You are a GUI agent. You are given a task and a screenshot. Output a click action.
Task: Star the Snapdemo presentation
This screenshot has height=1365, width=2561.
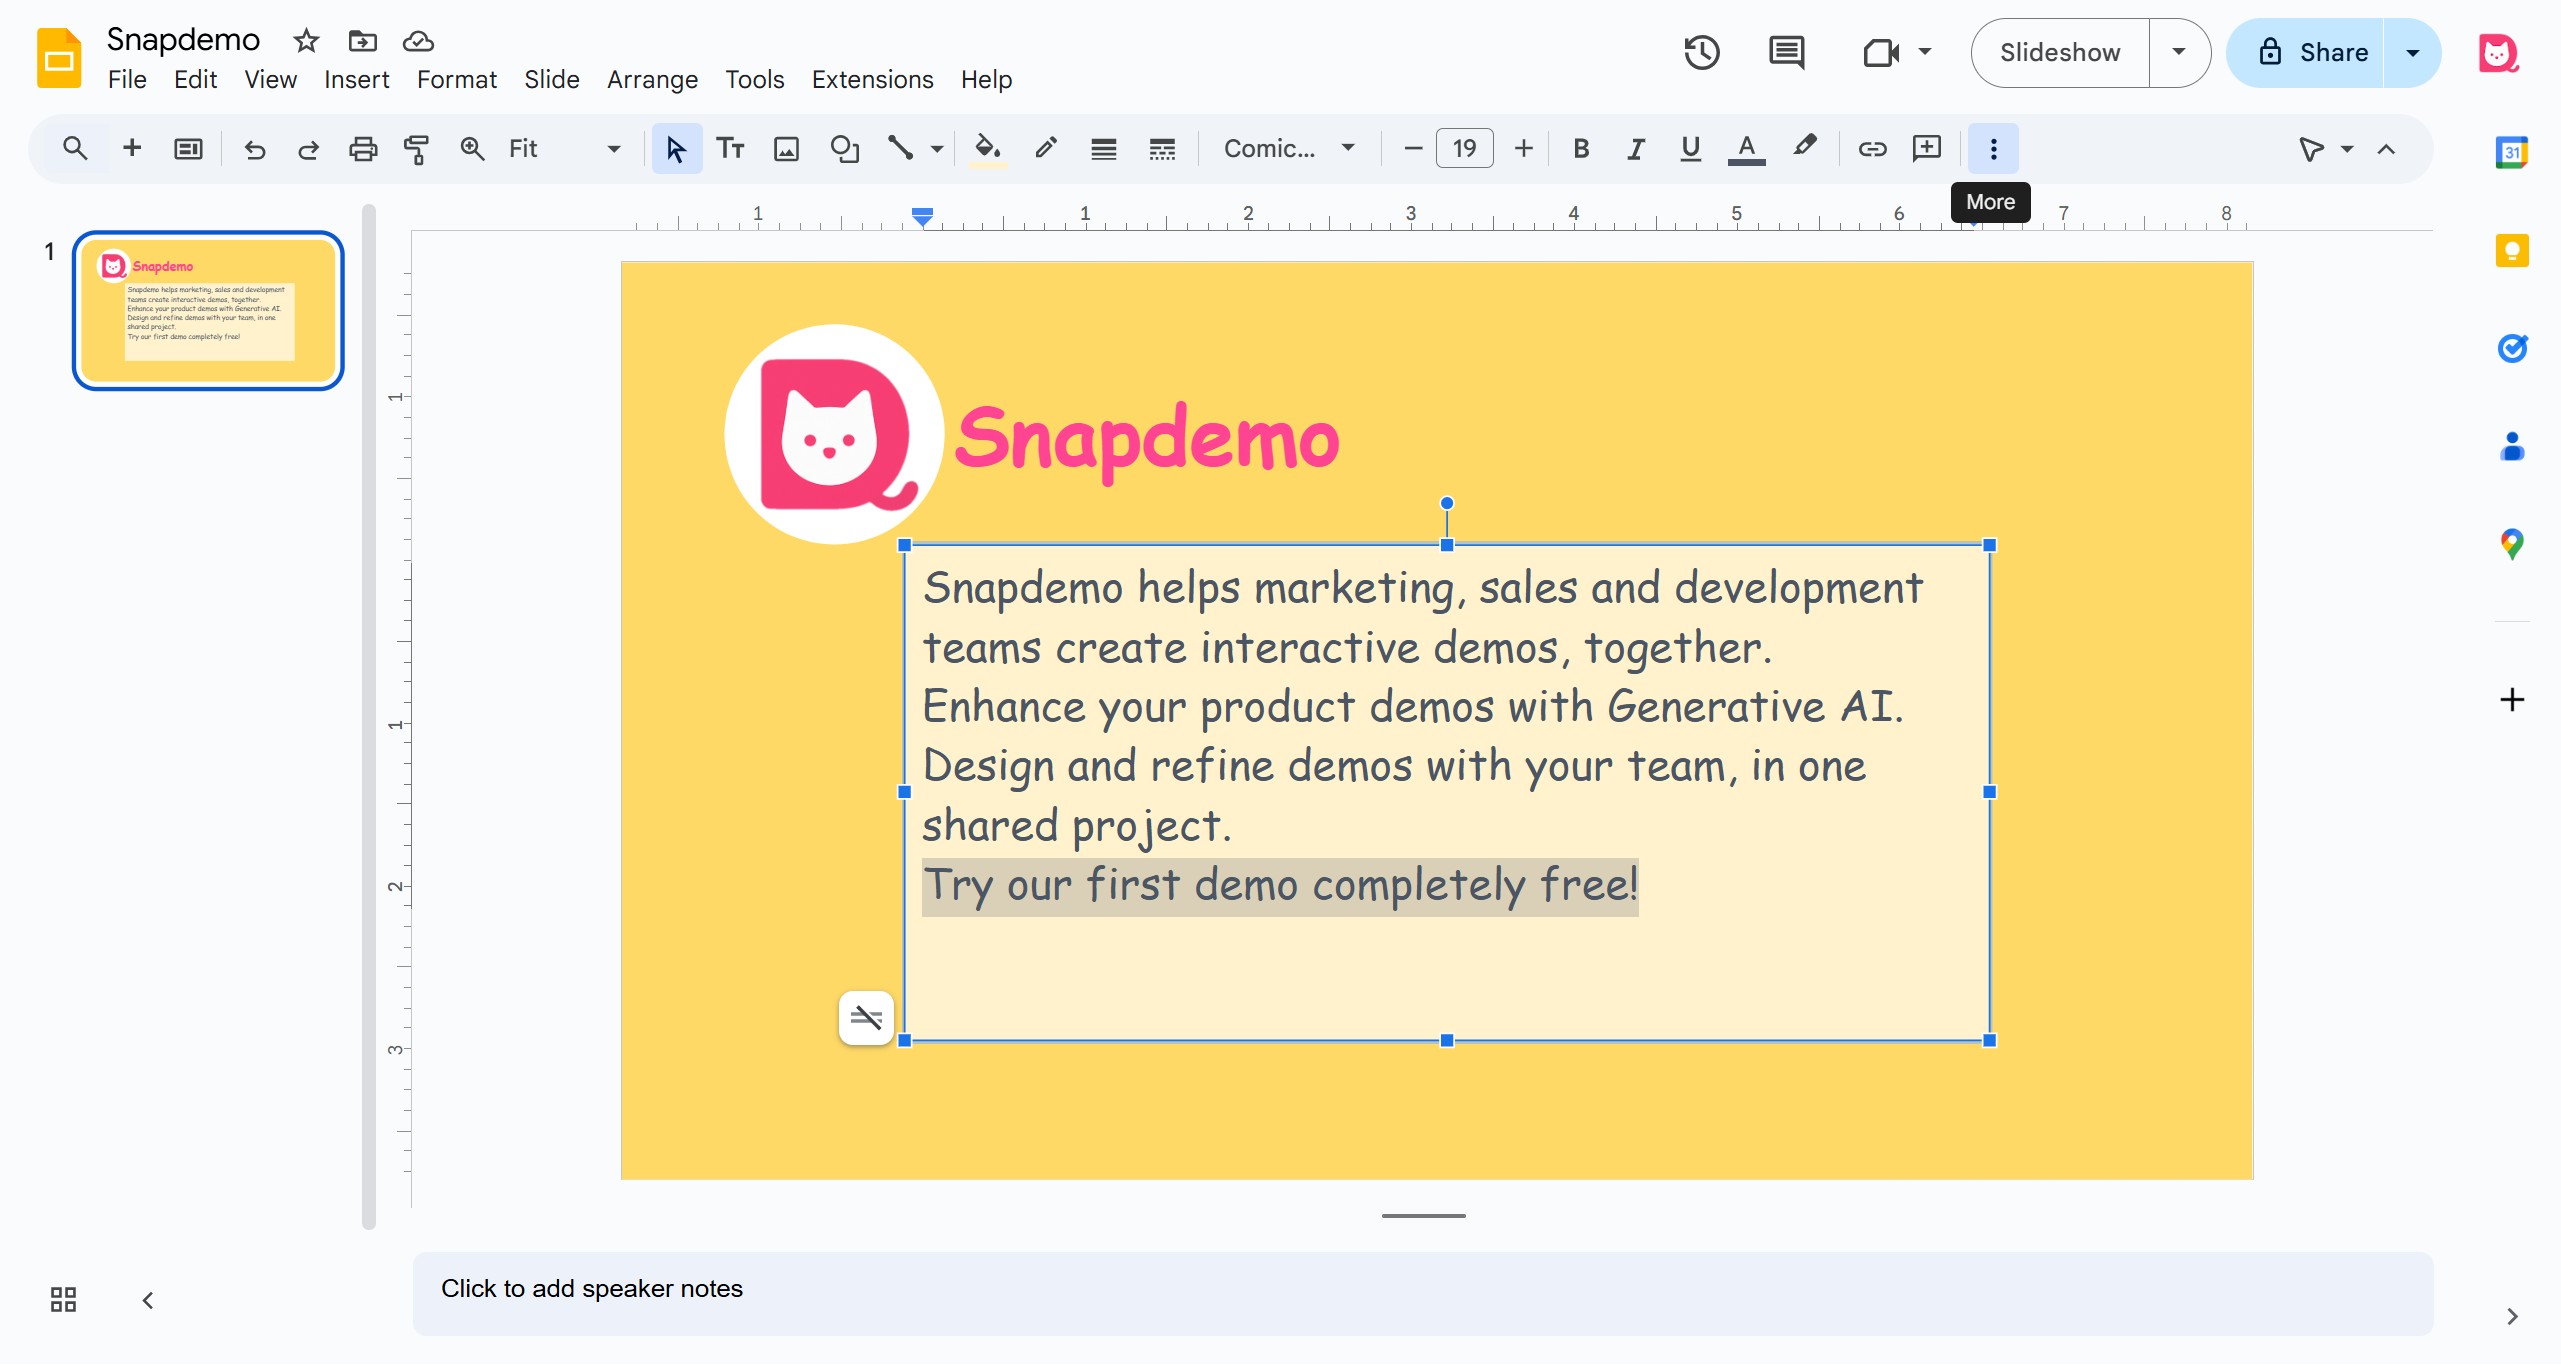[x=306, y=41]
